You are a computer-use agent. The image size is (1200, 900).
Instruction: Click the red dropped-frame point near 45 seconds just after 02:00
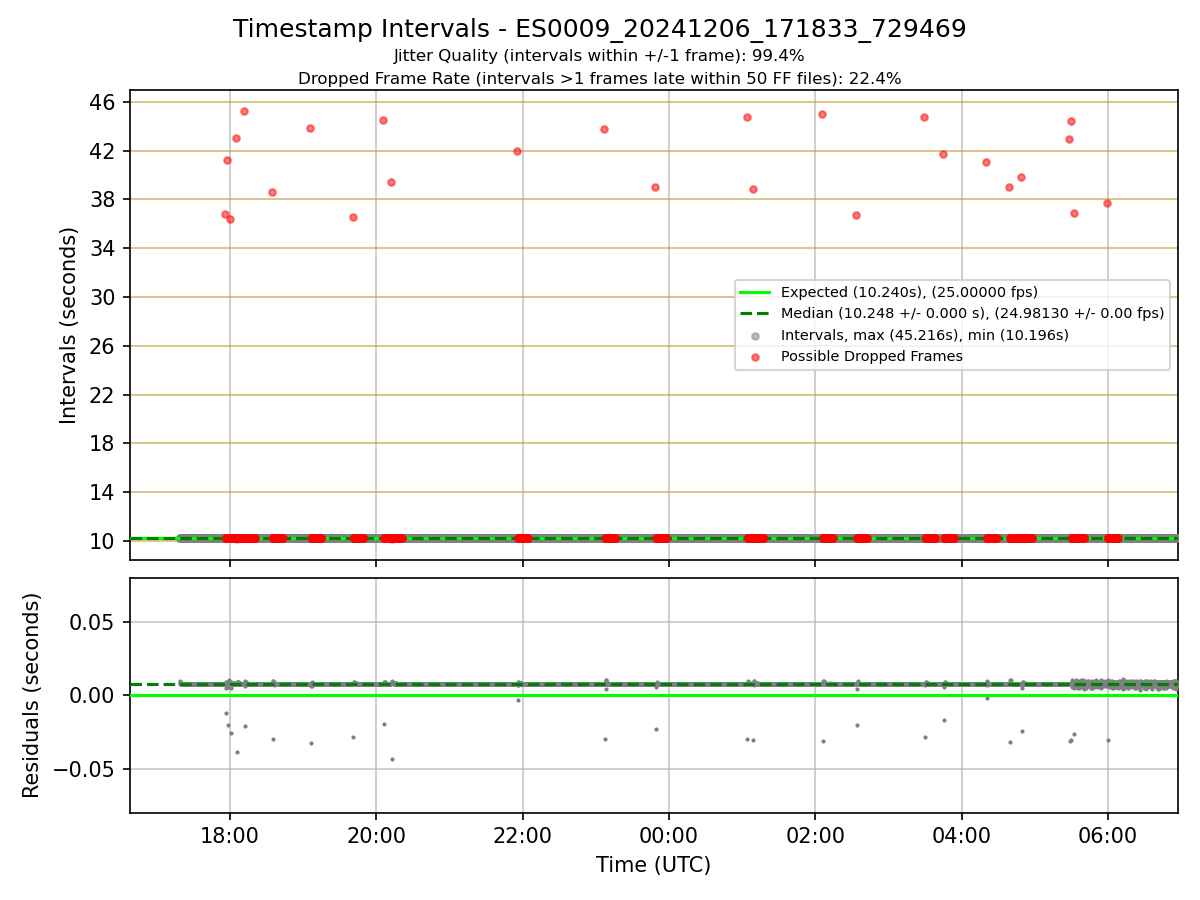(822, 114)
